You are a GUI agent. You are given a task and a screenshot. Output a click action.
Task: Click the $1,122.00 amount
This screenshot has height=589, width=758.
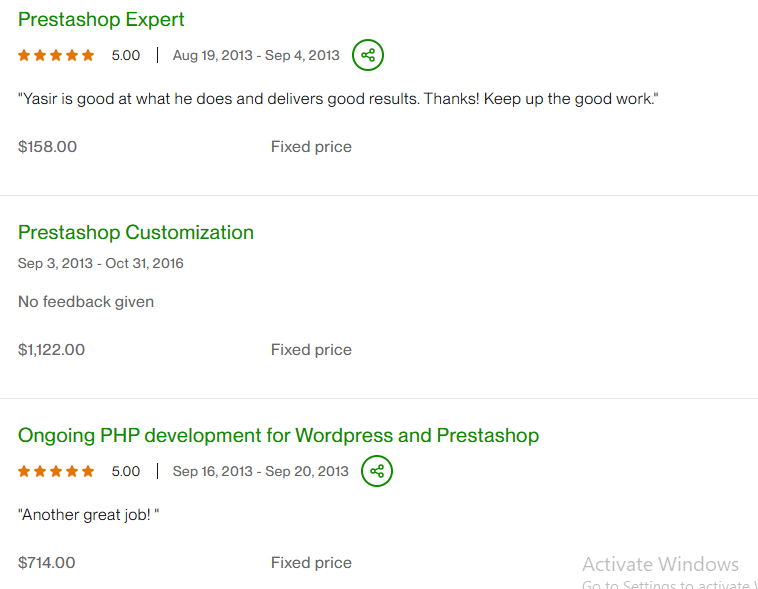(52, 349)
